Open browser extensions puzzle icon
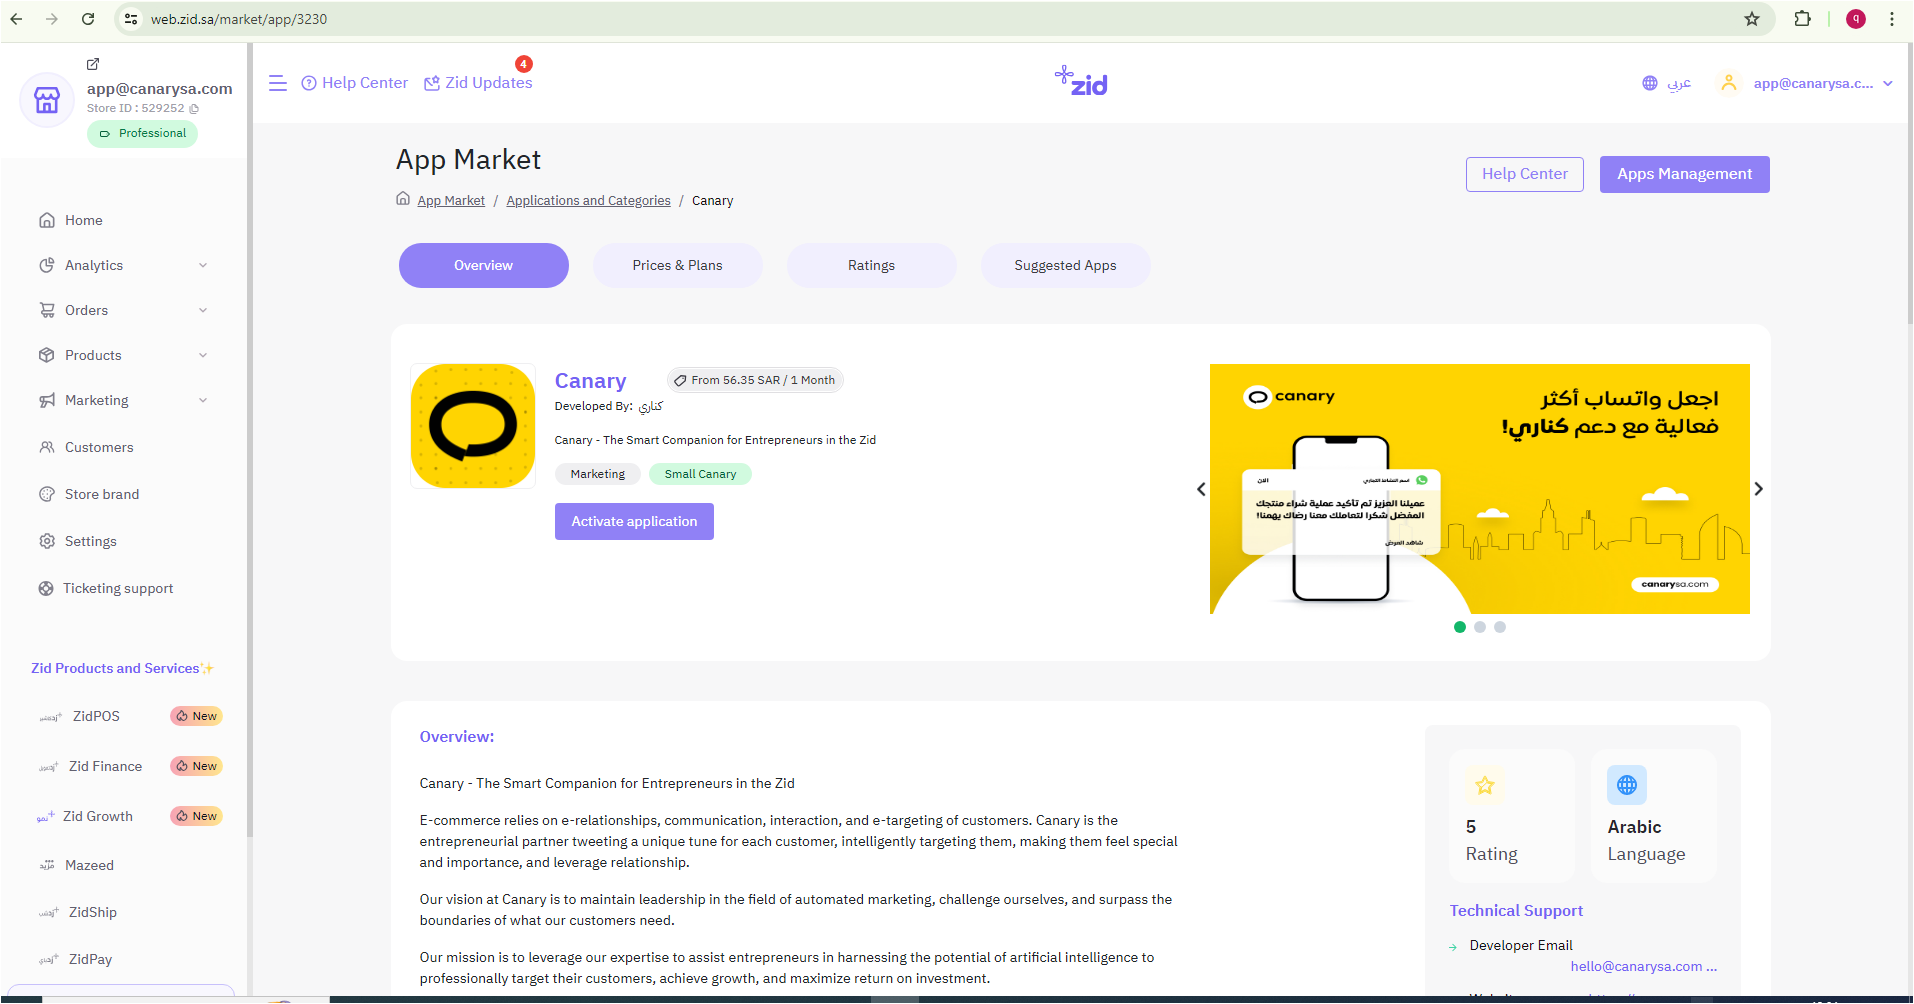Screen dimensions: 1914x1004 pyautogui.click(x=1802, y=19)
